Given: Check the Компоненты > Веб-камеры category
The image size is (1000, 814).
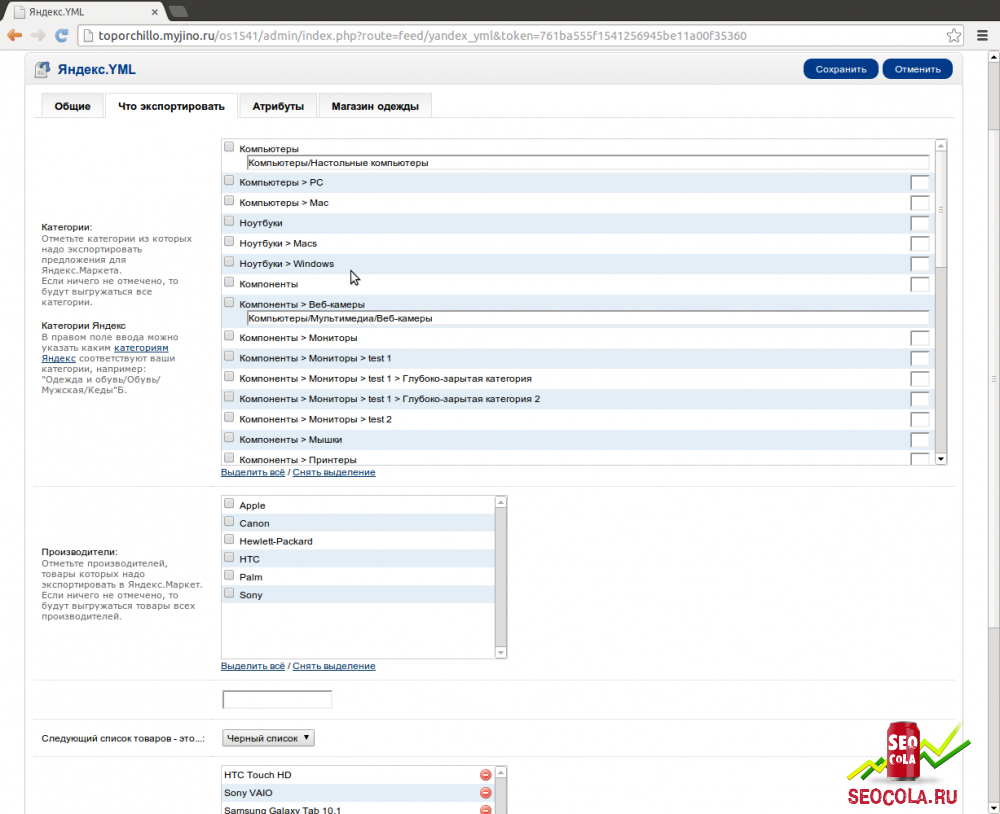Looking at the screenshot, I should point(229,303).
